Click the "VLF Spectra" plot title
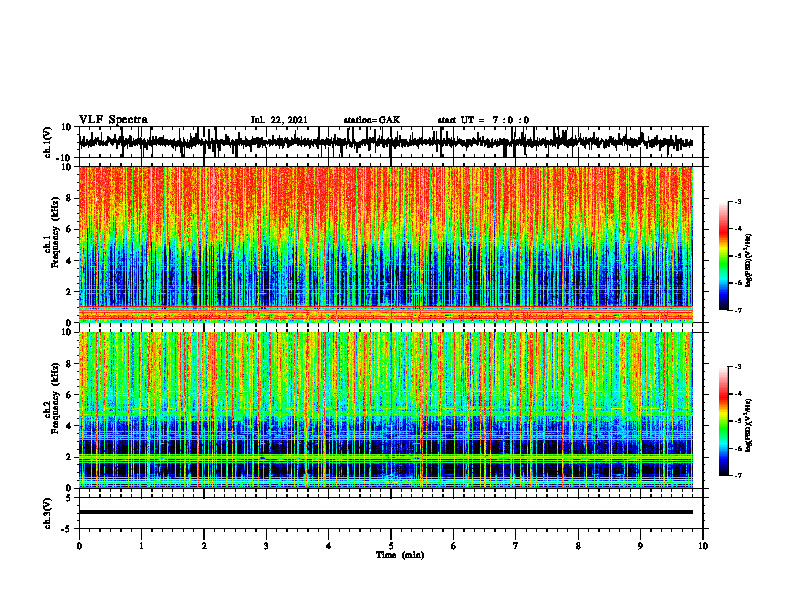 pos(113,120)
